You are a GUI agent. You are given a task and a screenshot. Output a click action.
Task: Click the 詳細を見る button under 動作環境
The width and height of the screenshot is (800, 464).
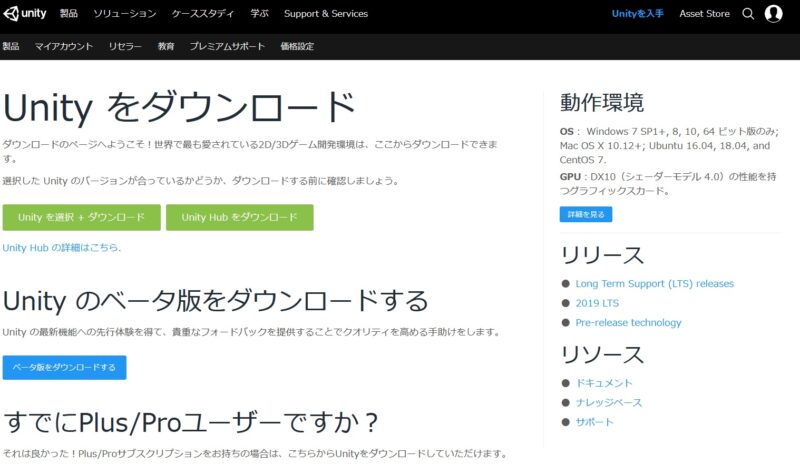586,214
